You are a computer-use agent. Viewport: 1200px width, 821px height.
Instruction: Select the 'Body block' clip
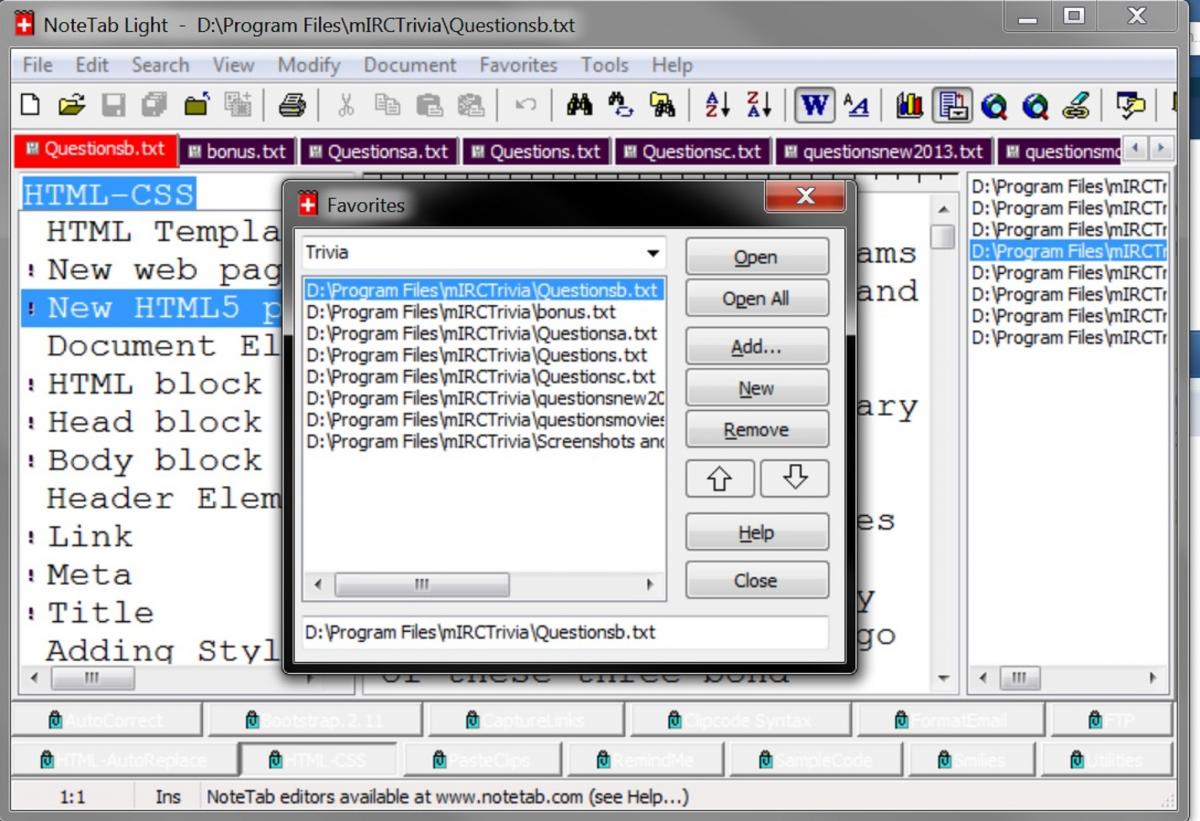(154, 460)
